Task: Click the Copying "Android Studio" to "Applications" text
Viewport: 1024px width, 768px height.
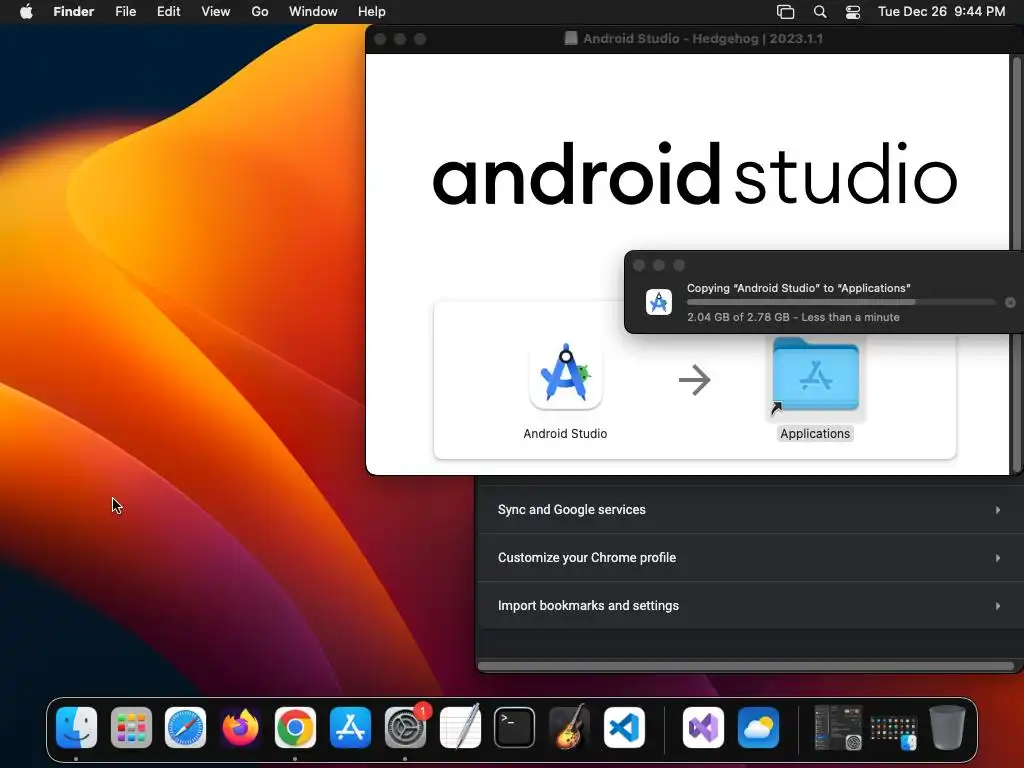Action: (799, 288)
